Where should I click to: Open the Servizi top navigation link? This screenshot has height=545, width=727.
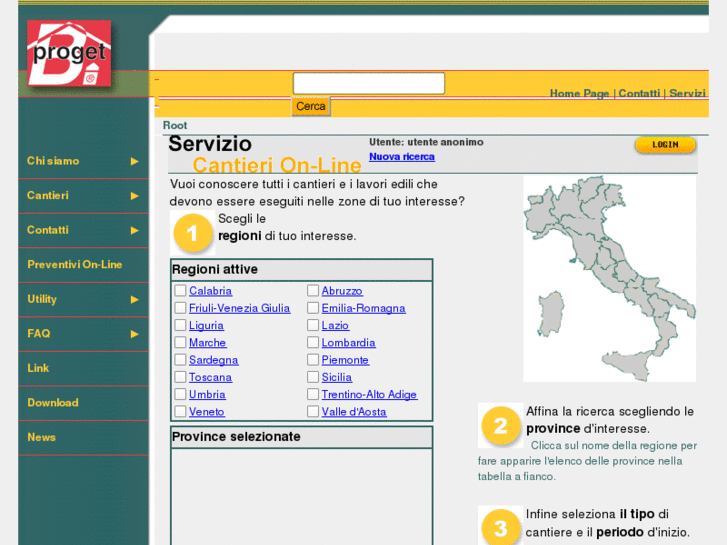point(688,93)
